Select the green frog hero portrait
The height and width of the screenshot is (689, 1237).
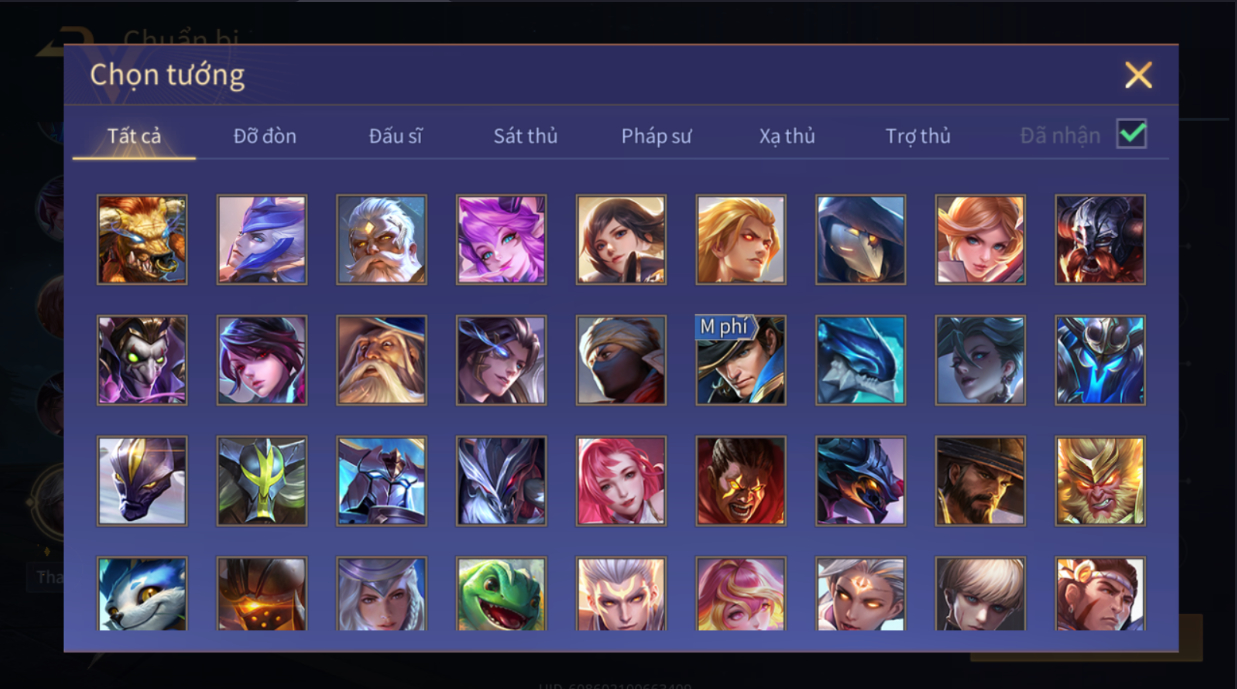click(501, 594)
